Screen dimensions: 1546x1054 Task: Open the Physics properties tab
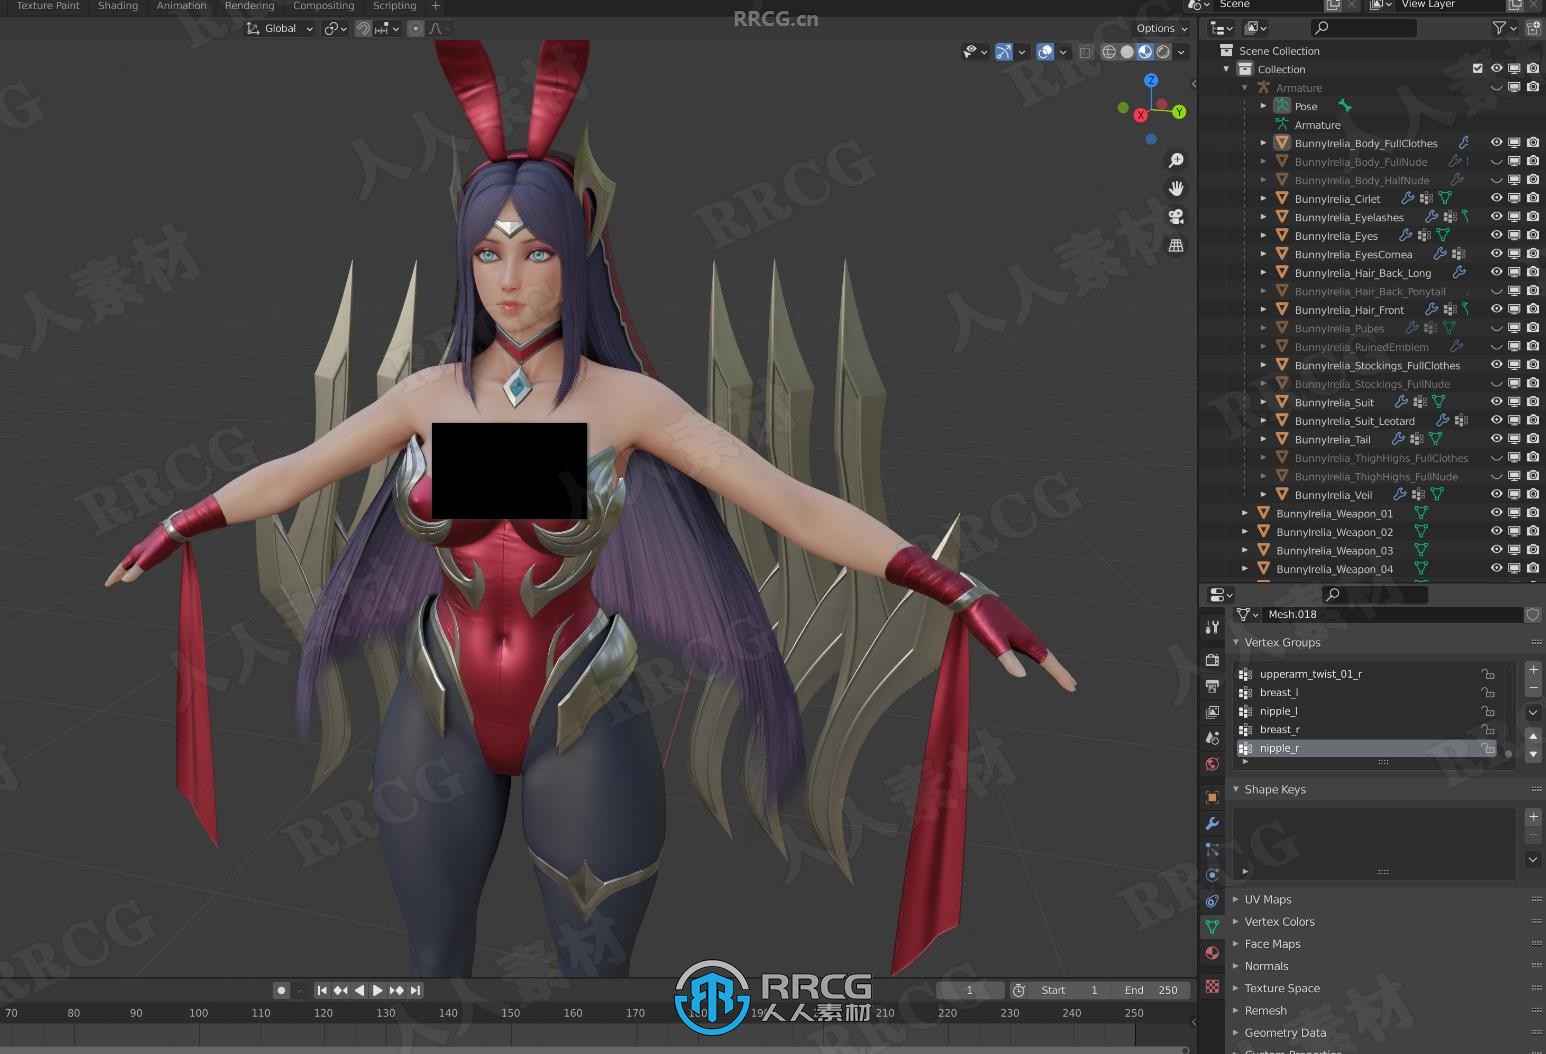coord(1212,875)
